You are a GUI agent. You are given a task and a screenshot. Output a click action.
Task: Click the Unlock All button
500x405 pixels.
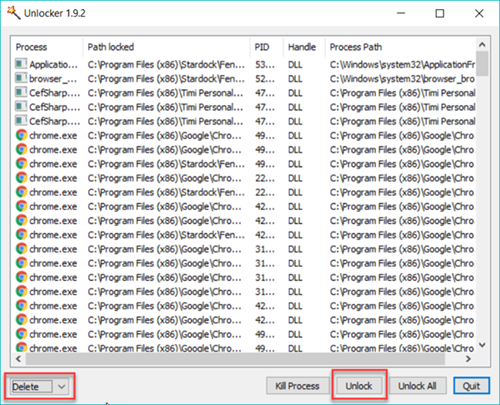(417, 386)
